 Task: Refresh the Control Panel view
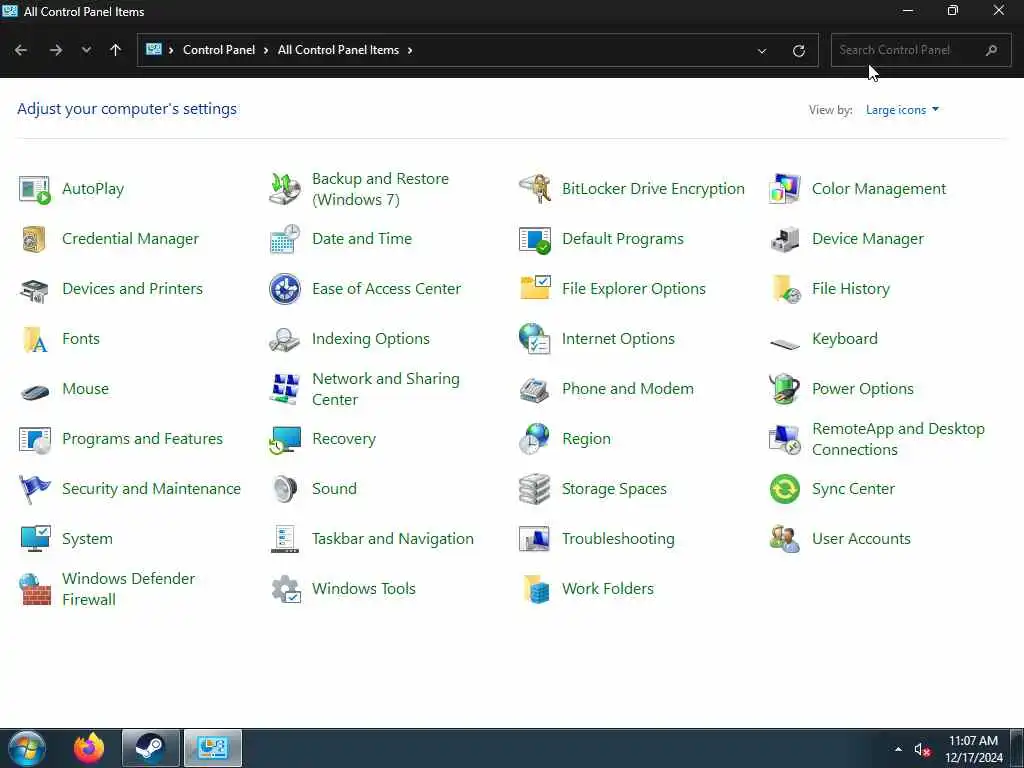799,51
